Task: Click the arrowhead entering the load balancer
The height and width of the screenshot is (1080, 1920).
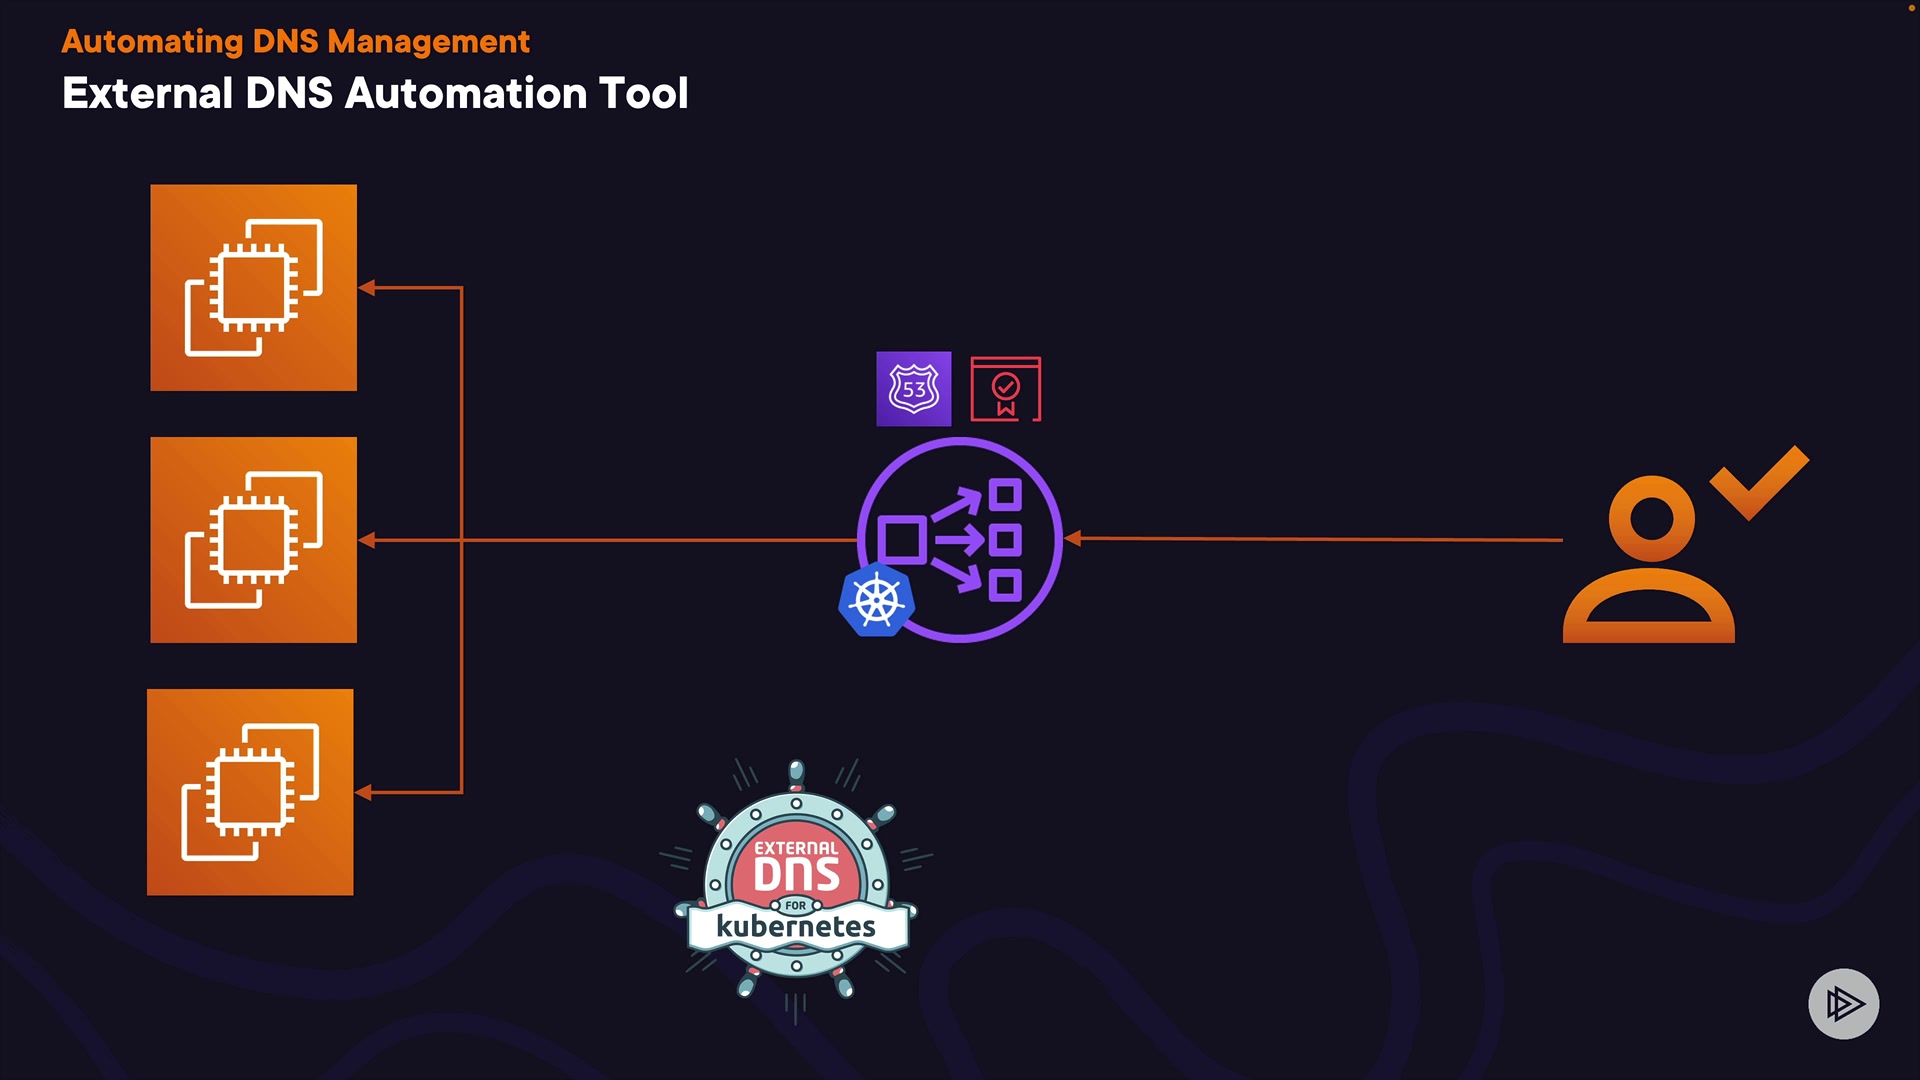Action: tap(1073, 539)
